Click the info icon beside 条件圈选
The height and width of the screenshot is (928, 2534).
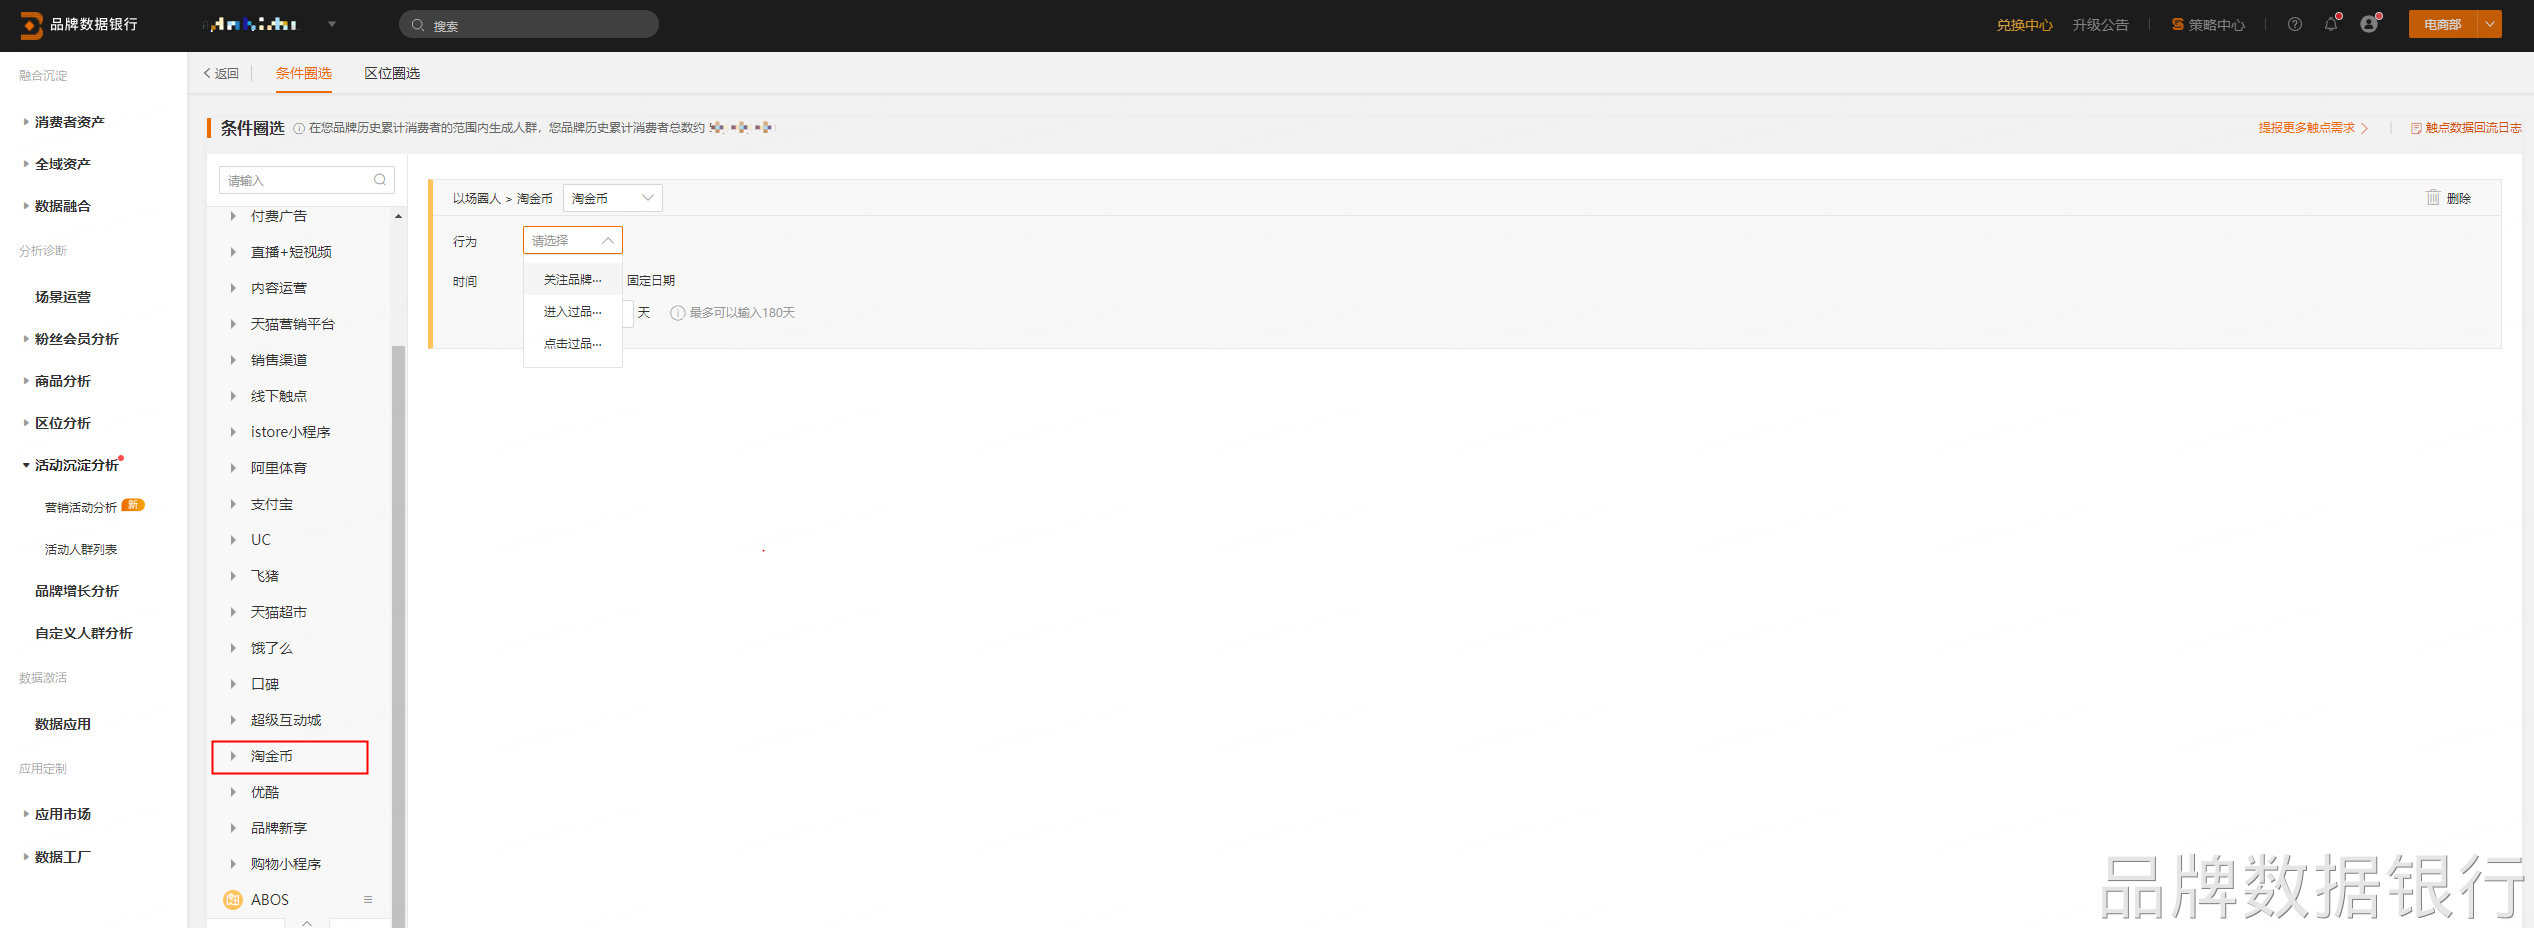(x=298, y=128)
